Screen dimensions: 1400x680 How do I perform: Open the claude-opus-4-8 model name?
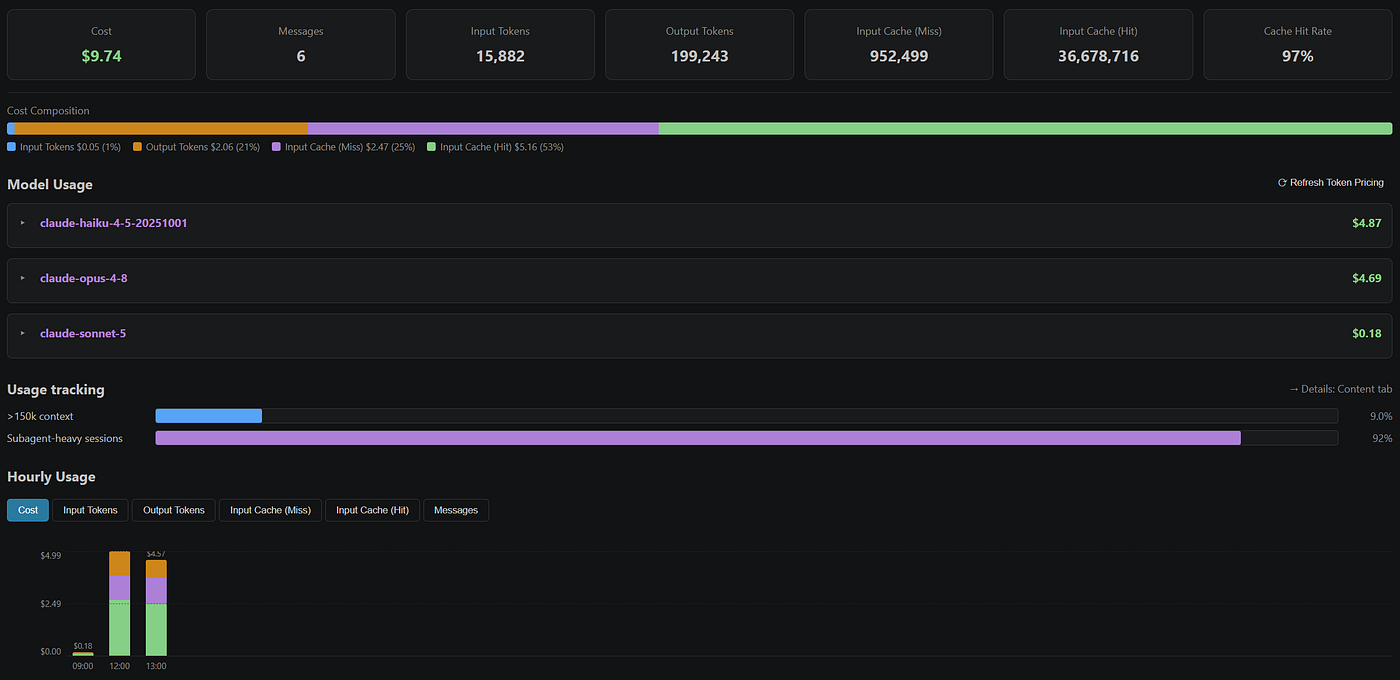click(x=83, y=278)
